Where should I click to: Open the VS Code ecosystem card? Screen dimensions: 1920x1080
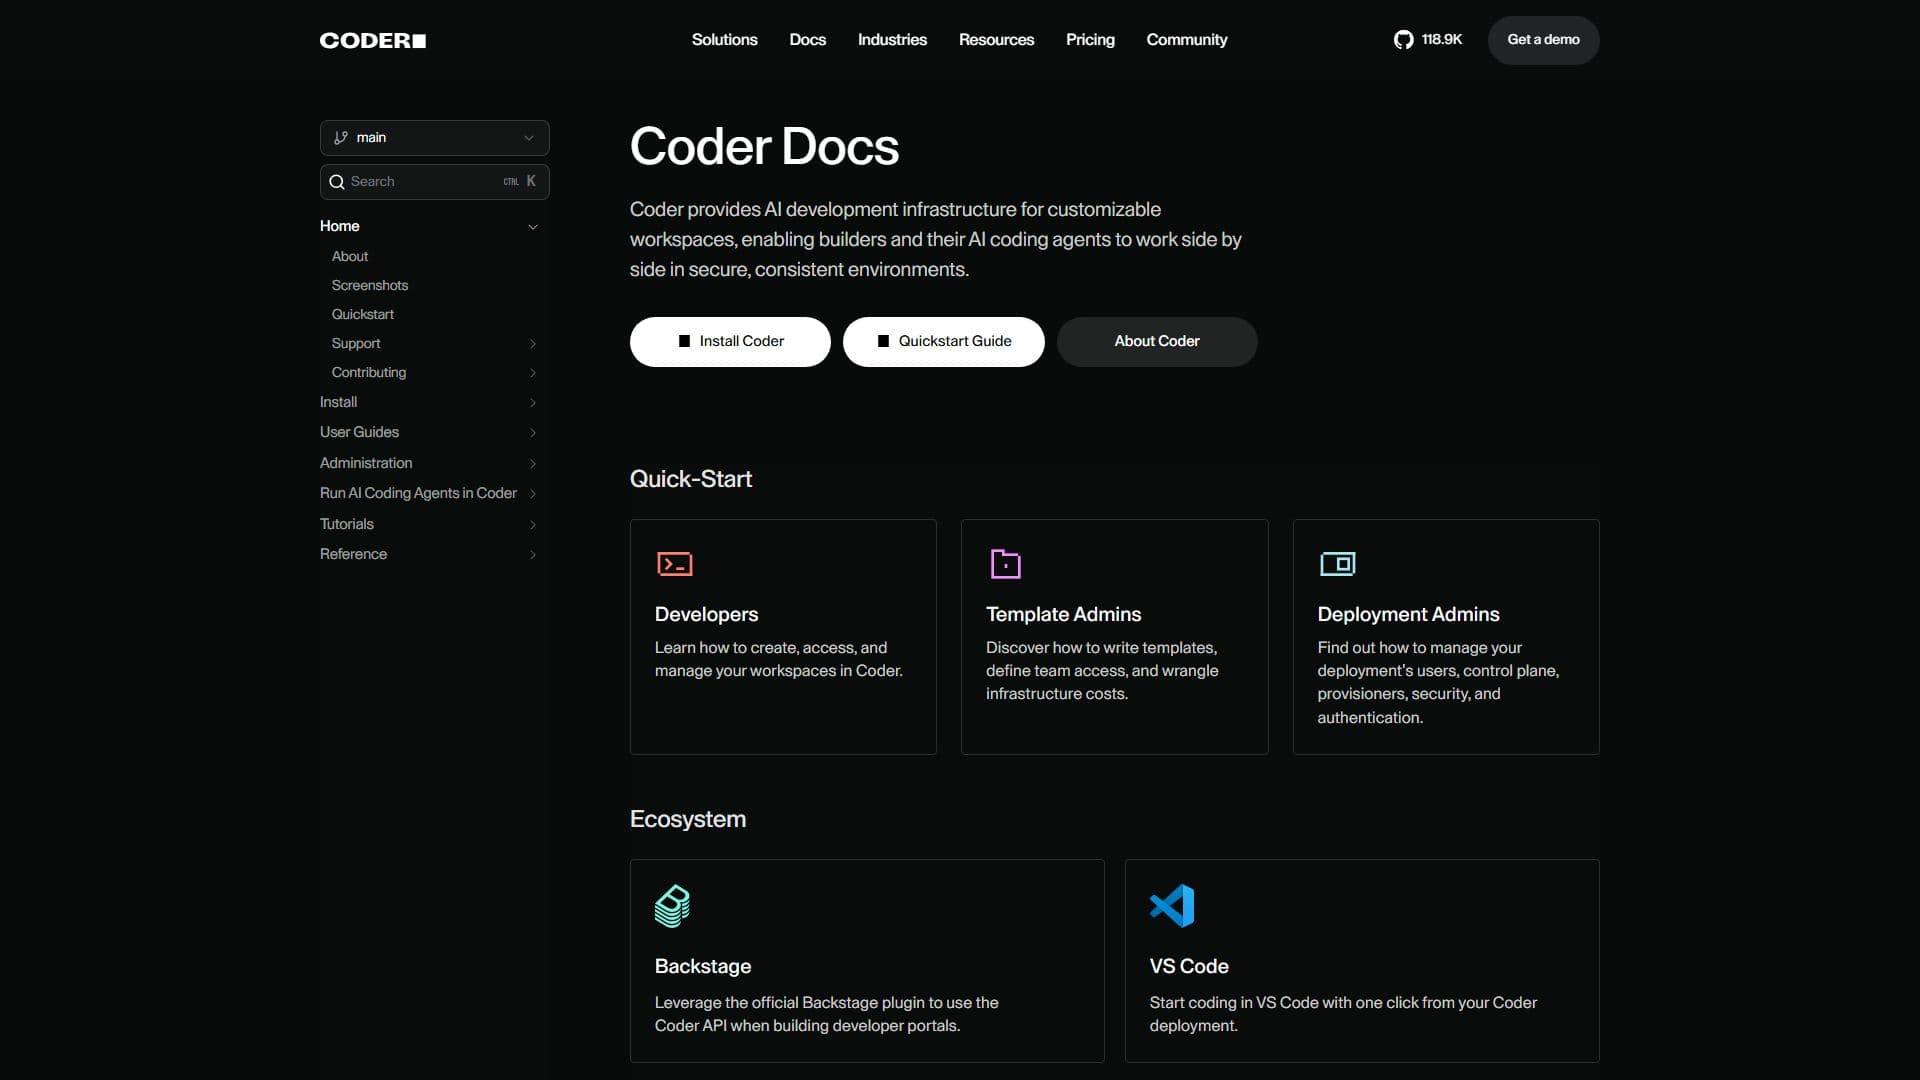click(x=1362, y=961)
